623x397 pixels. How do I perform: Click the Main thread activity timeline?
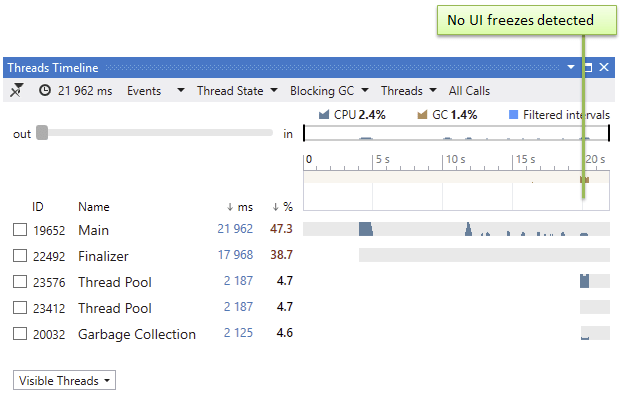coord(456,229)
